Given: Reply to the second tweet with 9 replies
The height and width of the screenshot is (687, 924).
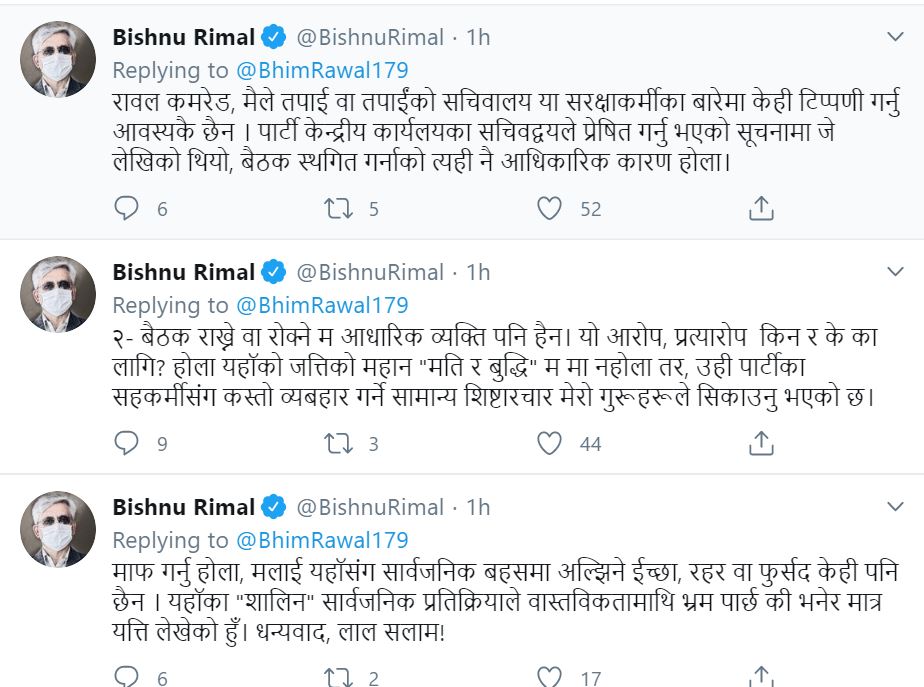Looking at the screenshot, I should (x=127, y=442).
